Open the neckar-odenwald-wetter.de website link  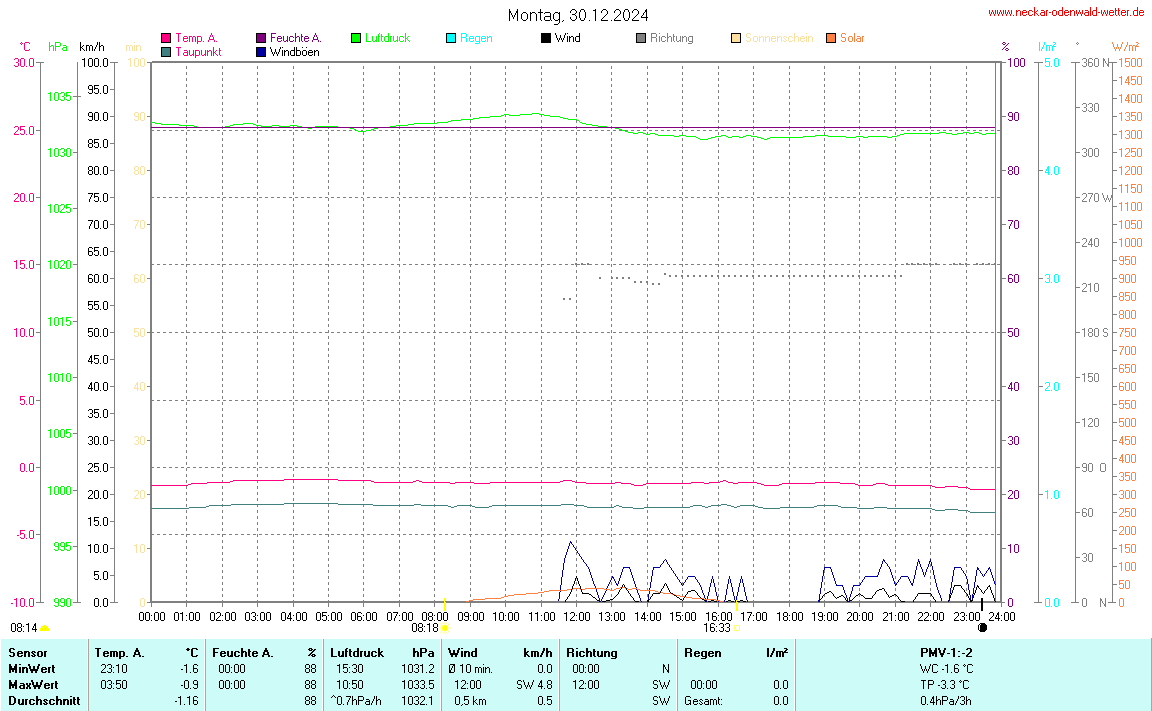pyautogui.click(x=1065, y=12)
